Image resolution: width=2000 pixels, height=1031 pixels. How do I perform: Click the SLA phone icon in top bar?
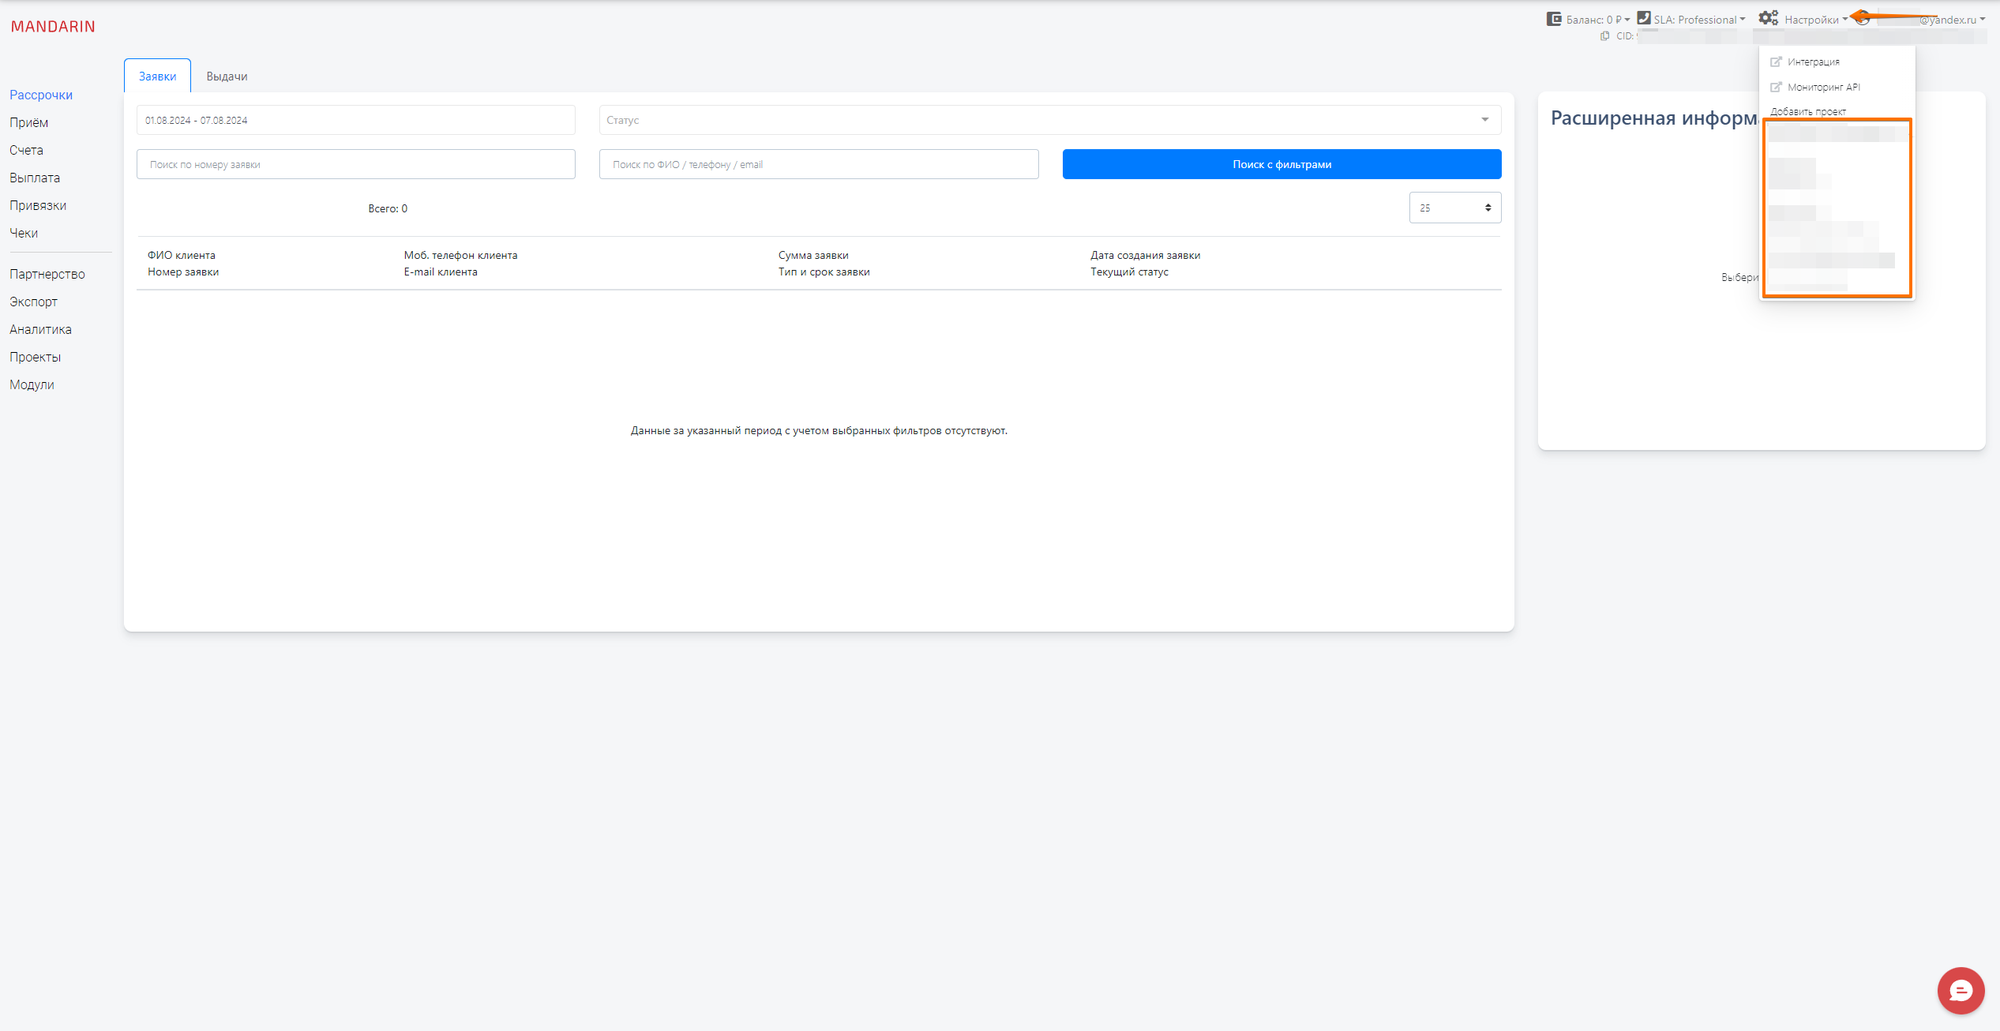point(1644,18)
